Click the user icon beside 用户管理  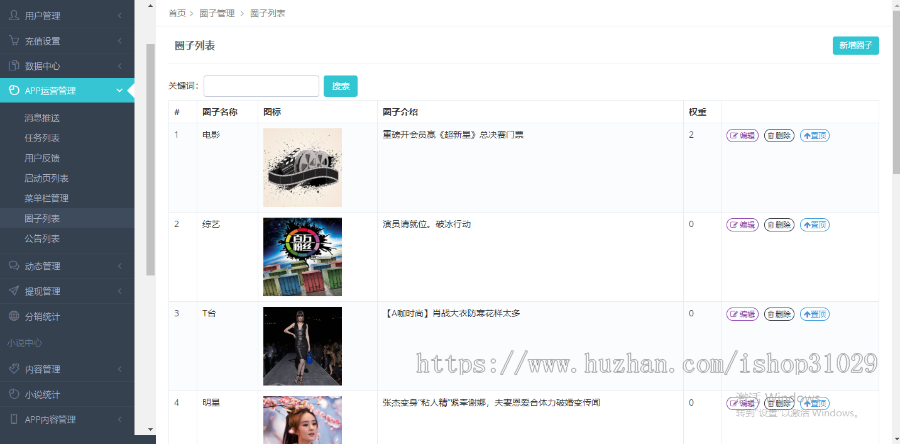pyautogui.click(x=14, y=15)
